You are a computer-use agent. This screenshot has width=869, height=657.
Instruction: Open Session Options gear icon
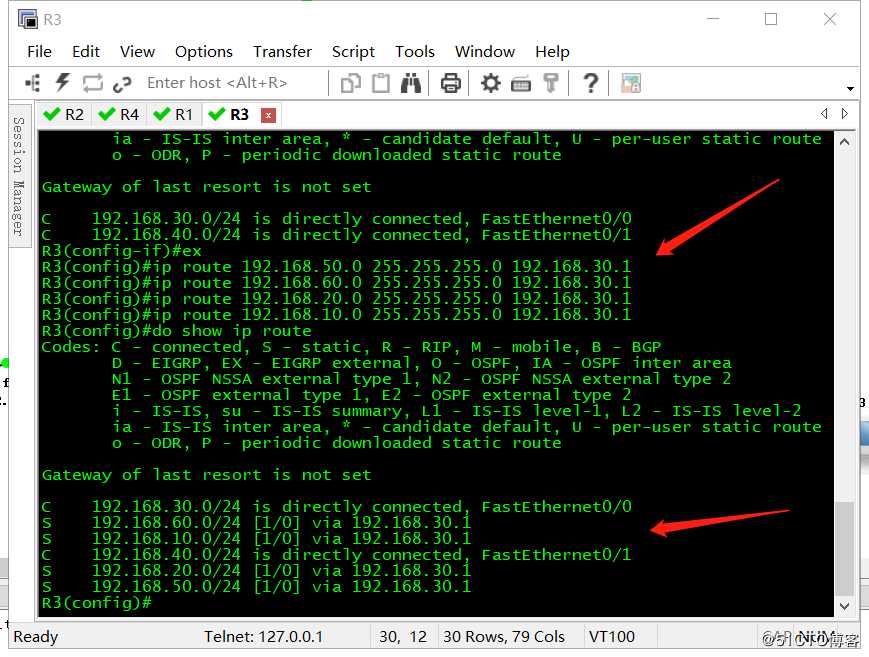pyautogui.click(x=490, y=83)
